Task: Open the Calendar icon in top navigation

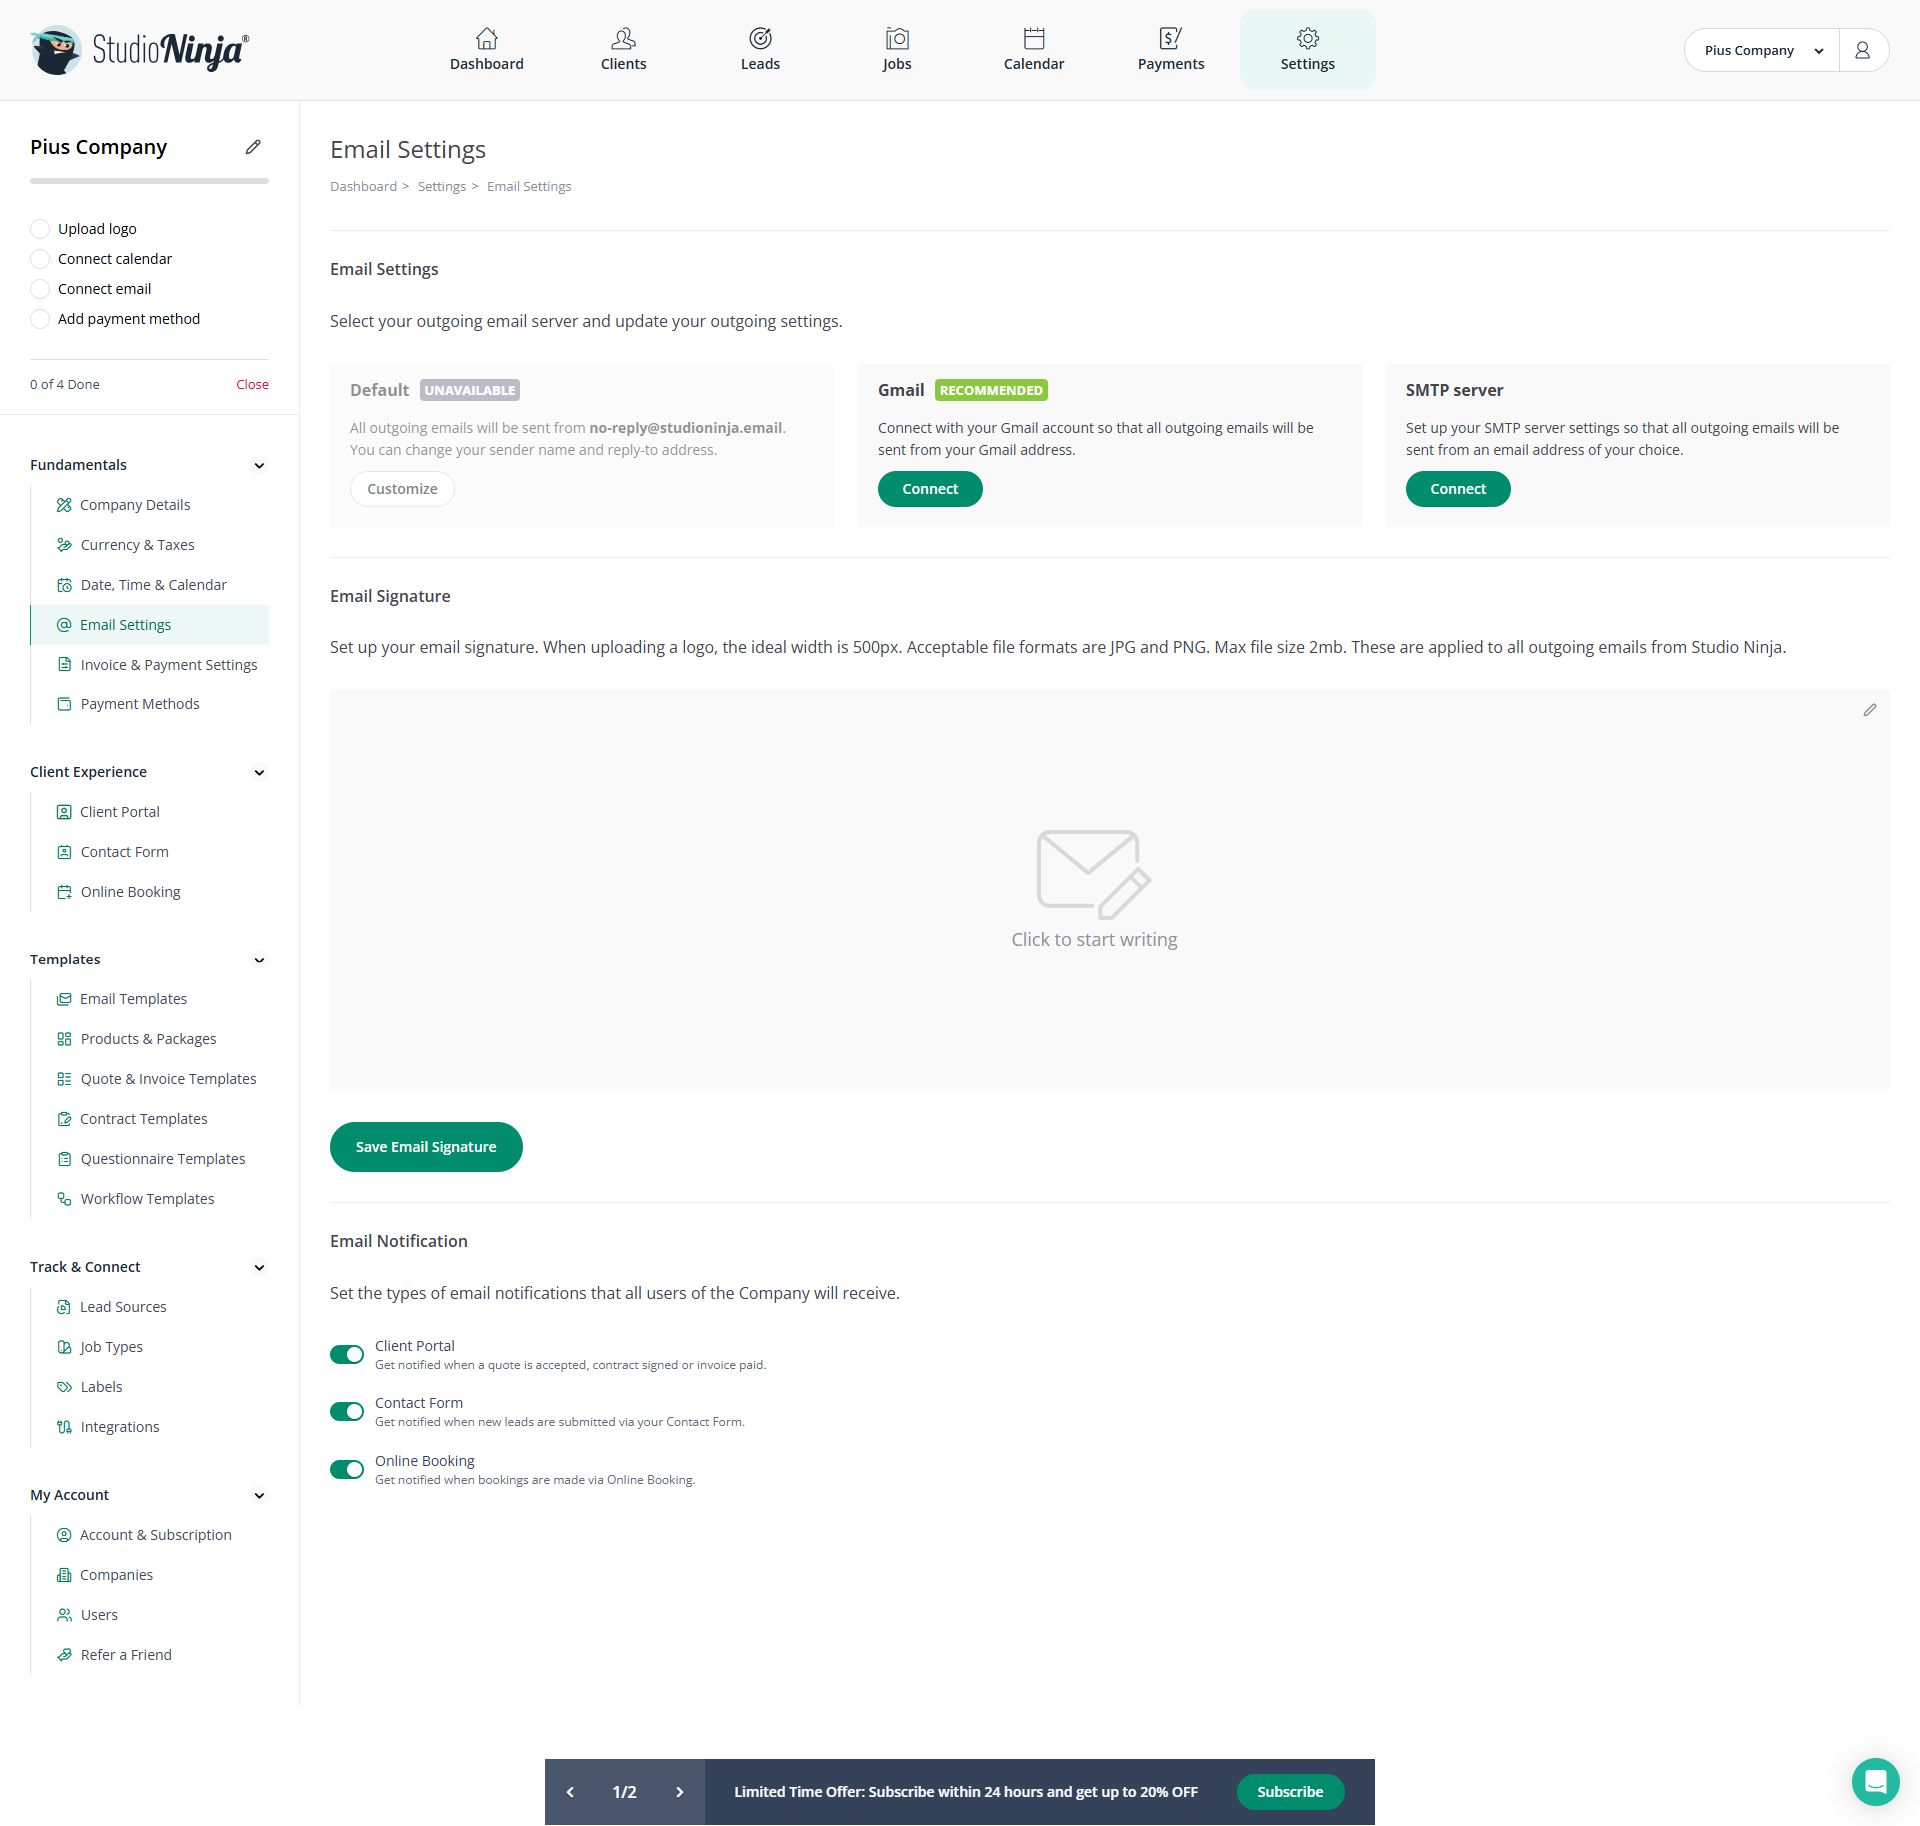Action: tap(1034, 38)
